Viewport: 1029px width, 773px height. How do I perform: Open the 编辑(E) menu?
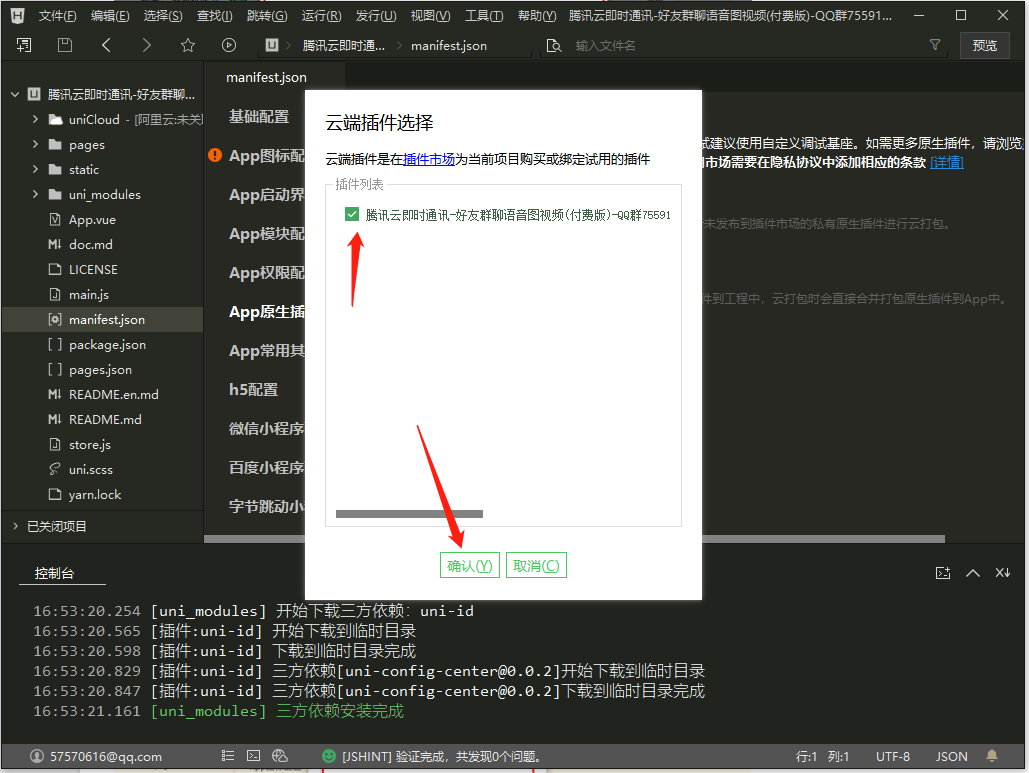(110, 16)
